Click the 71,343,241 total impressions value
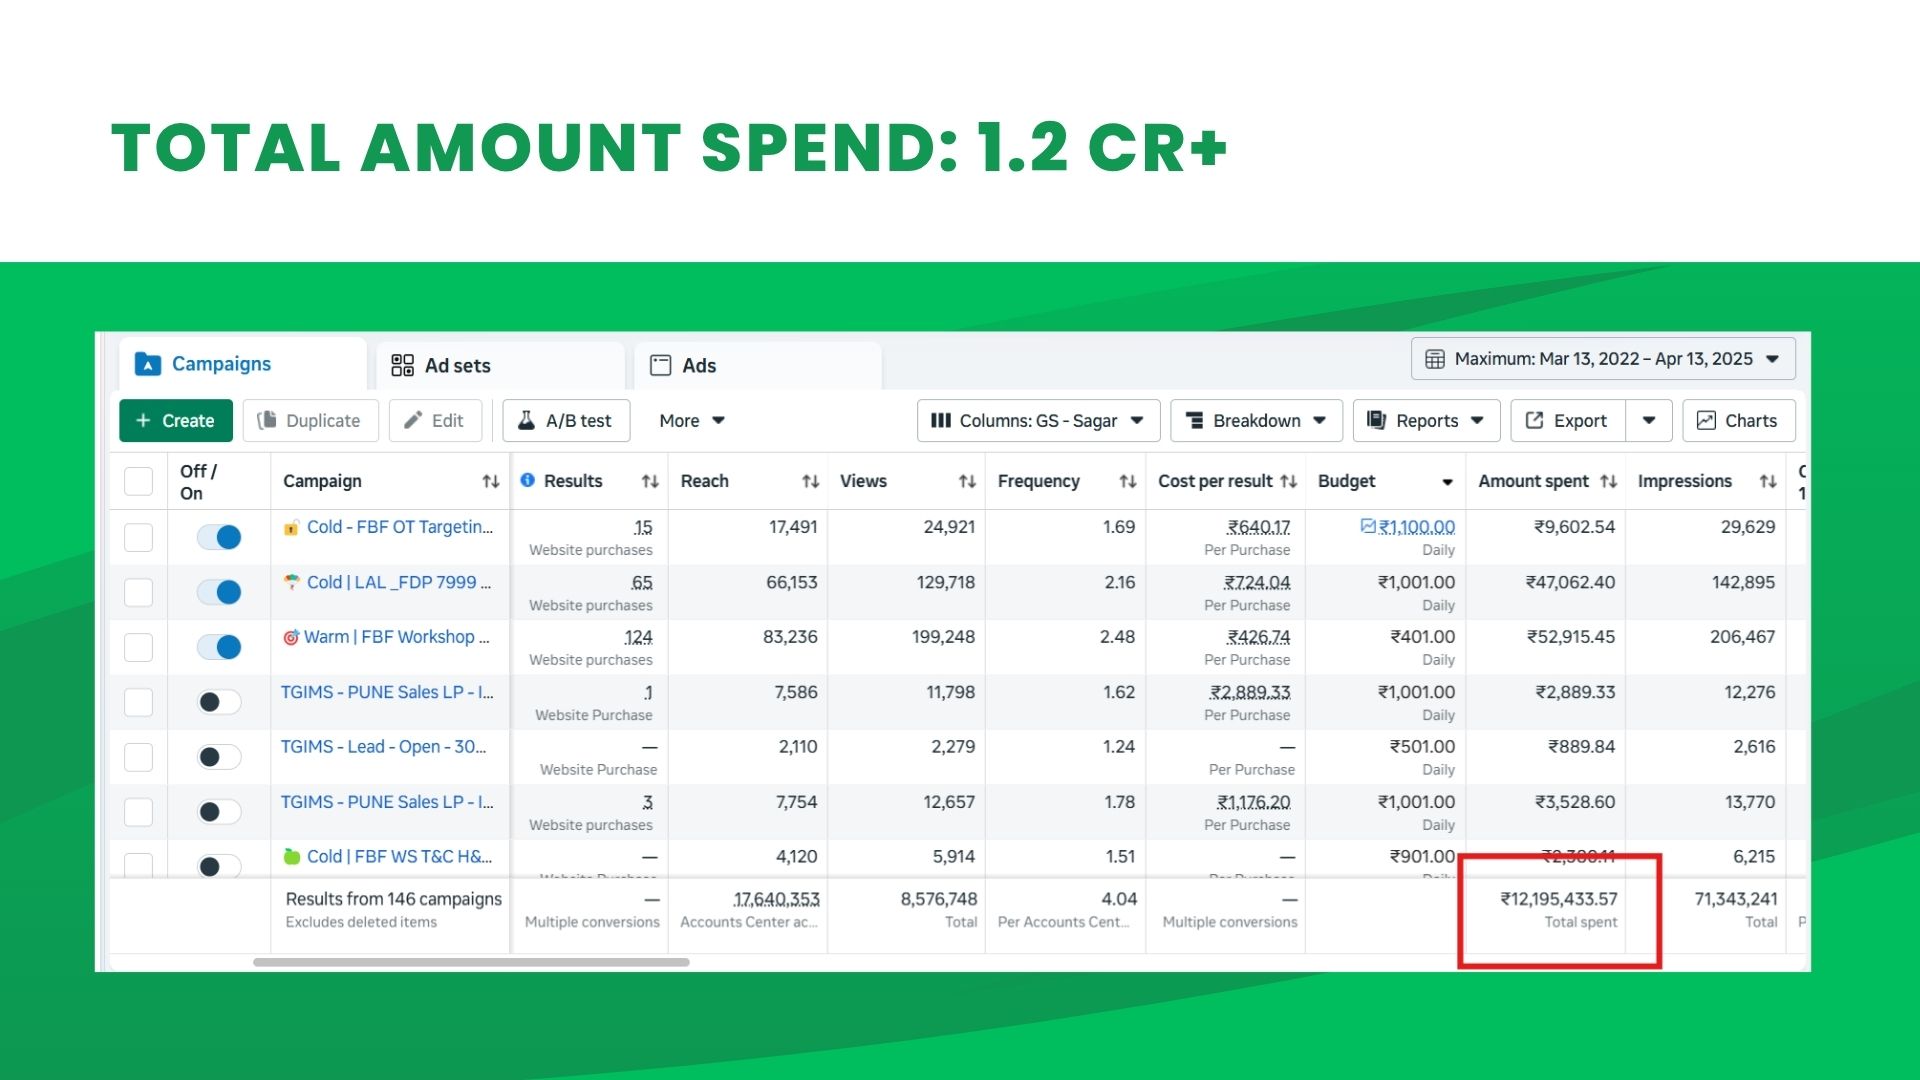The image size is (1920, 1080). tap(1735, 899)
